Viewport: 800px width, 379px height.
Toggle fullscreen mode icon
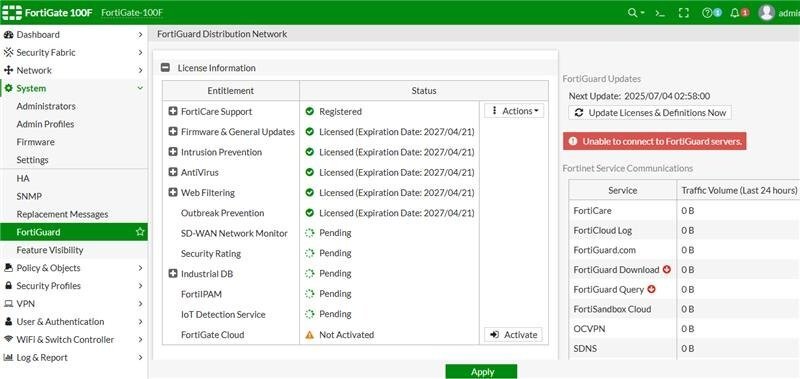pyautogui.click(x=684, y=13)
